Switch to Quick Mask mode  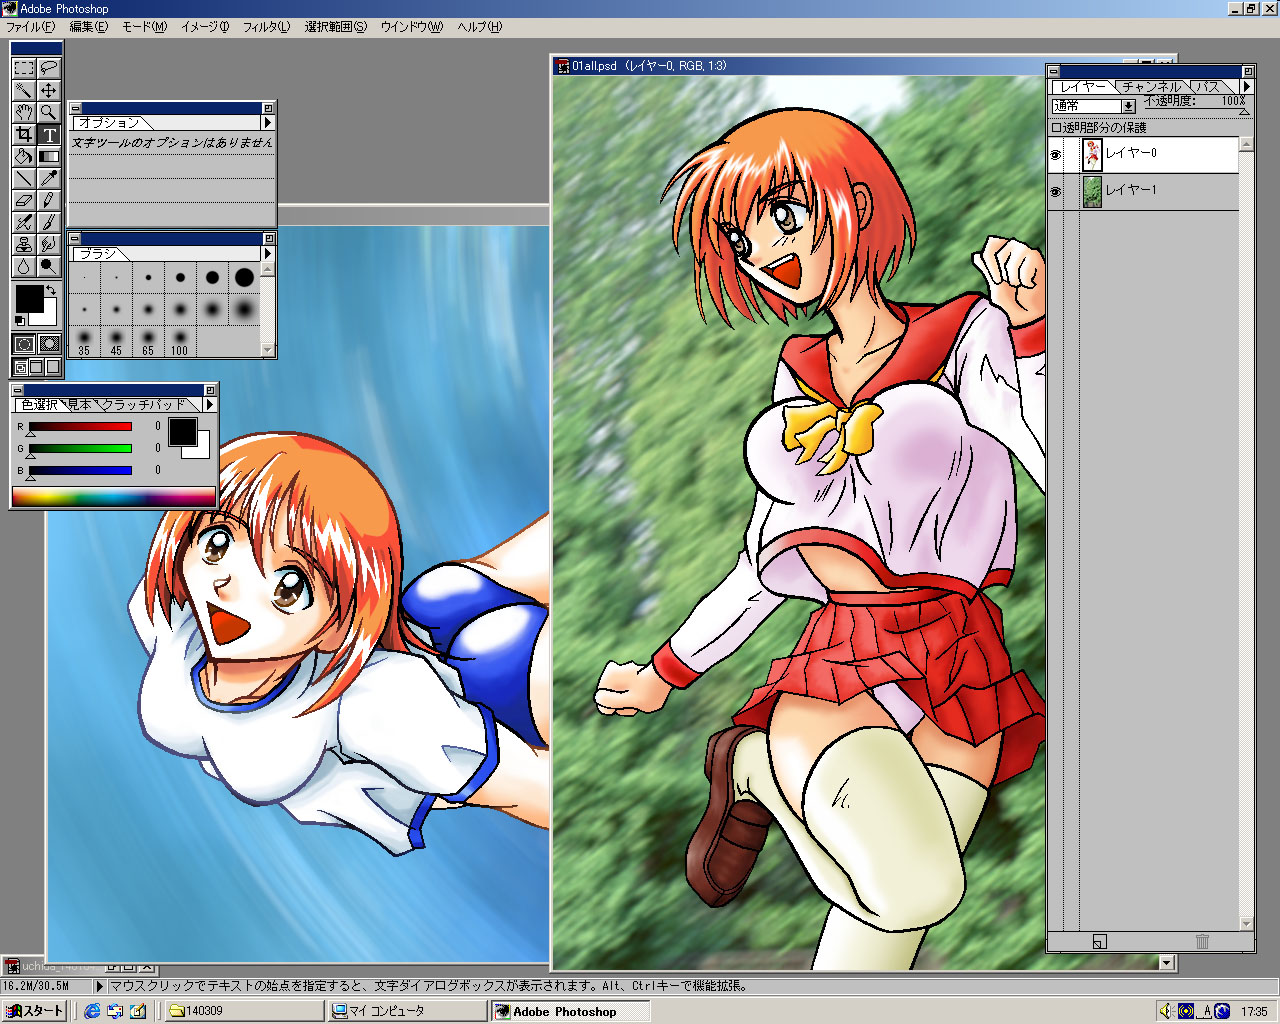click(x=48, y=344)
